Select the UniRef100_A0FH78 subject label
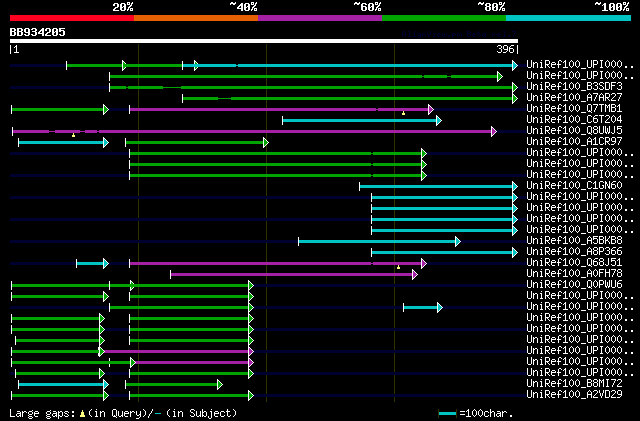 [x=574, y=274]
